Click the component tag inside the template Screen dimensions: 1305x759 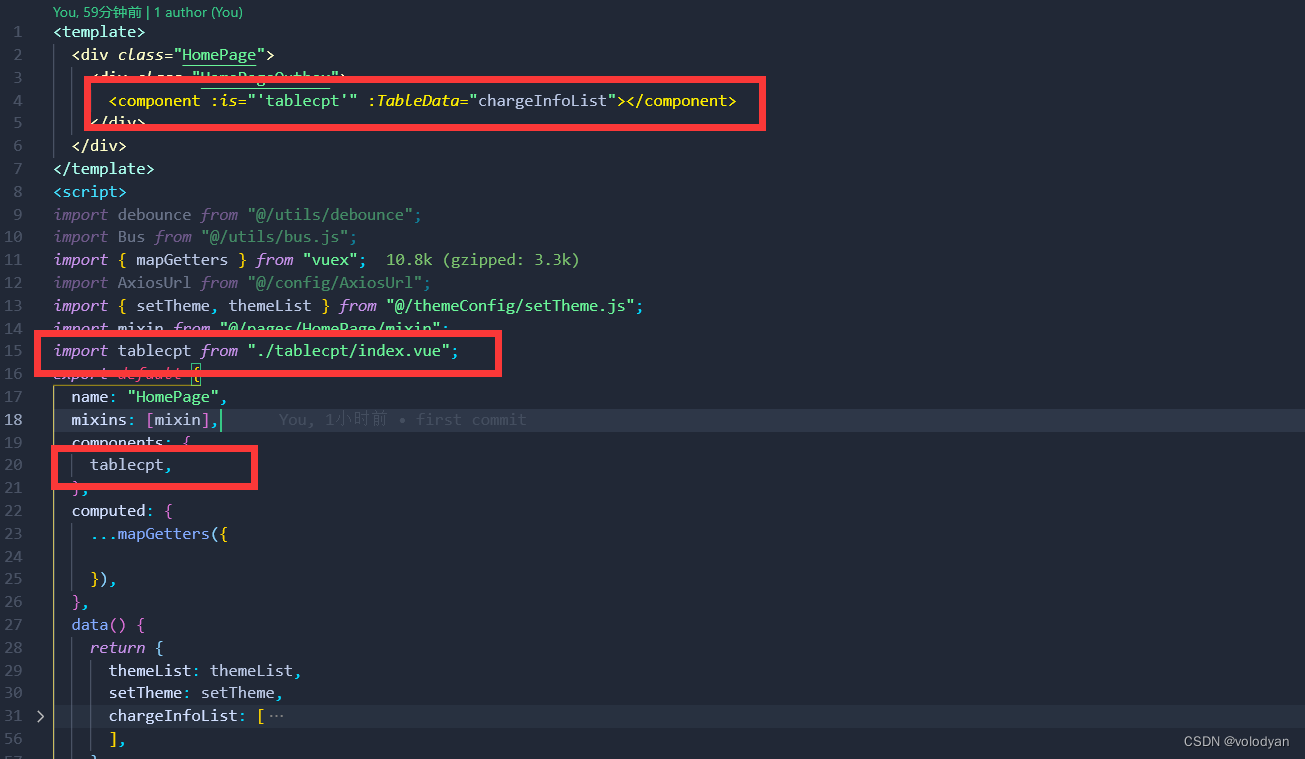coord(155,100)
